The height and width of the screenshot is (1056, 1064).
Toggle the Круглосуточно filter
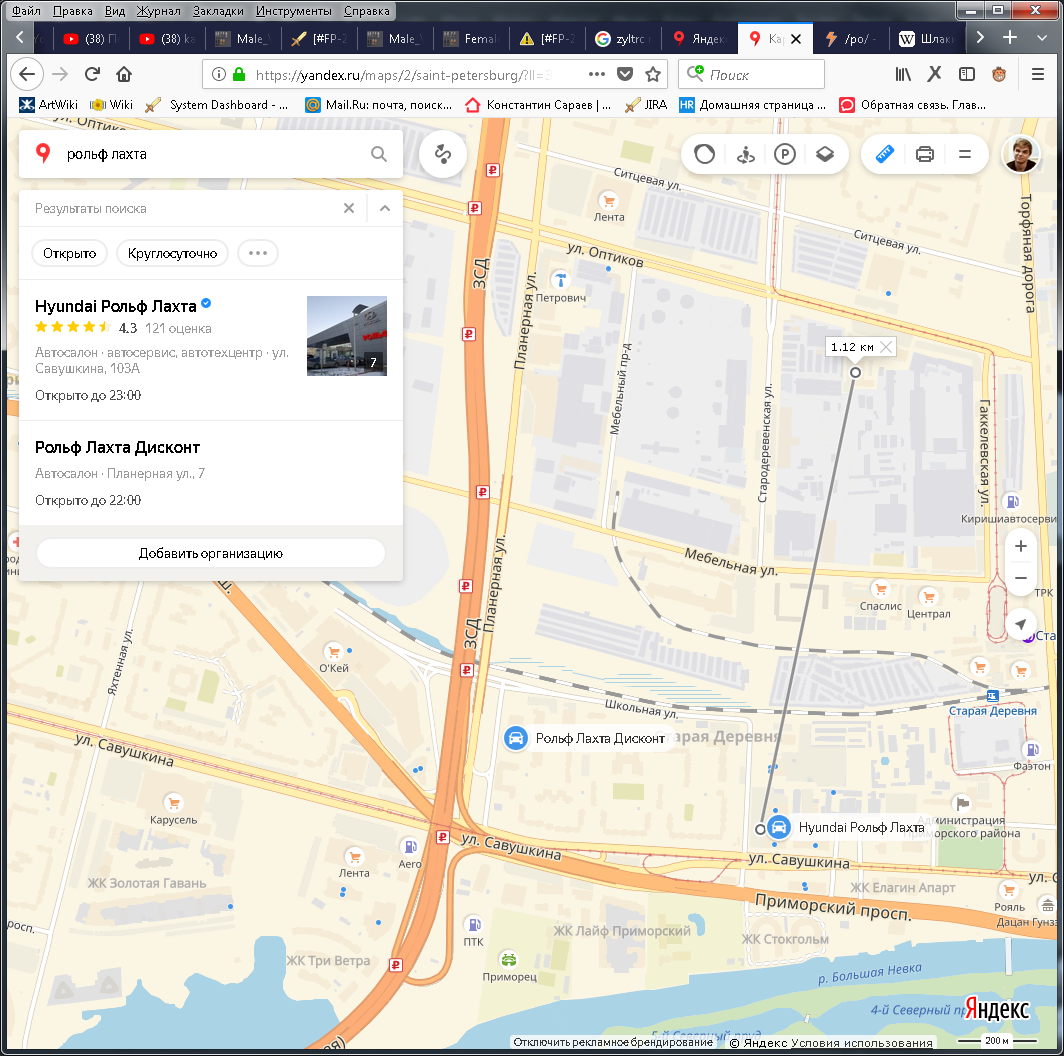172,253
